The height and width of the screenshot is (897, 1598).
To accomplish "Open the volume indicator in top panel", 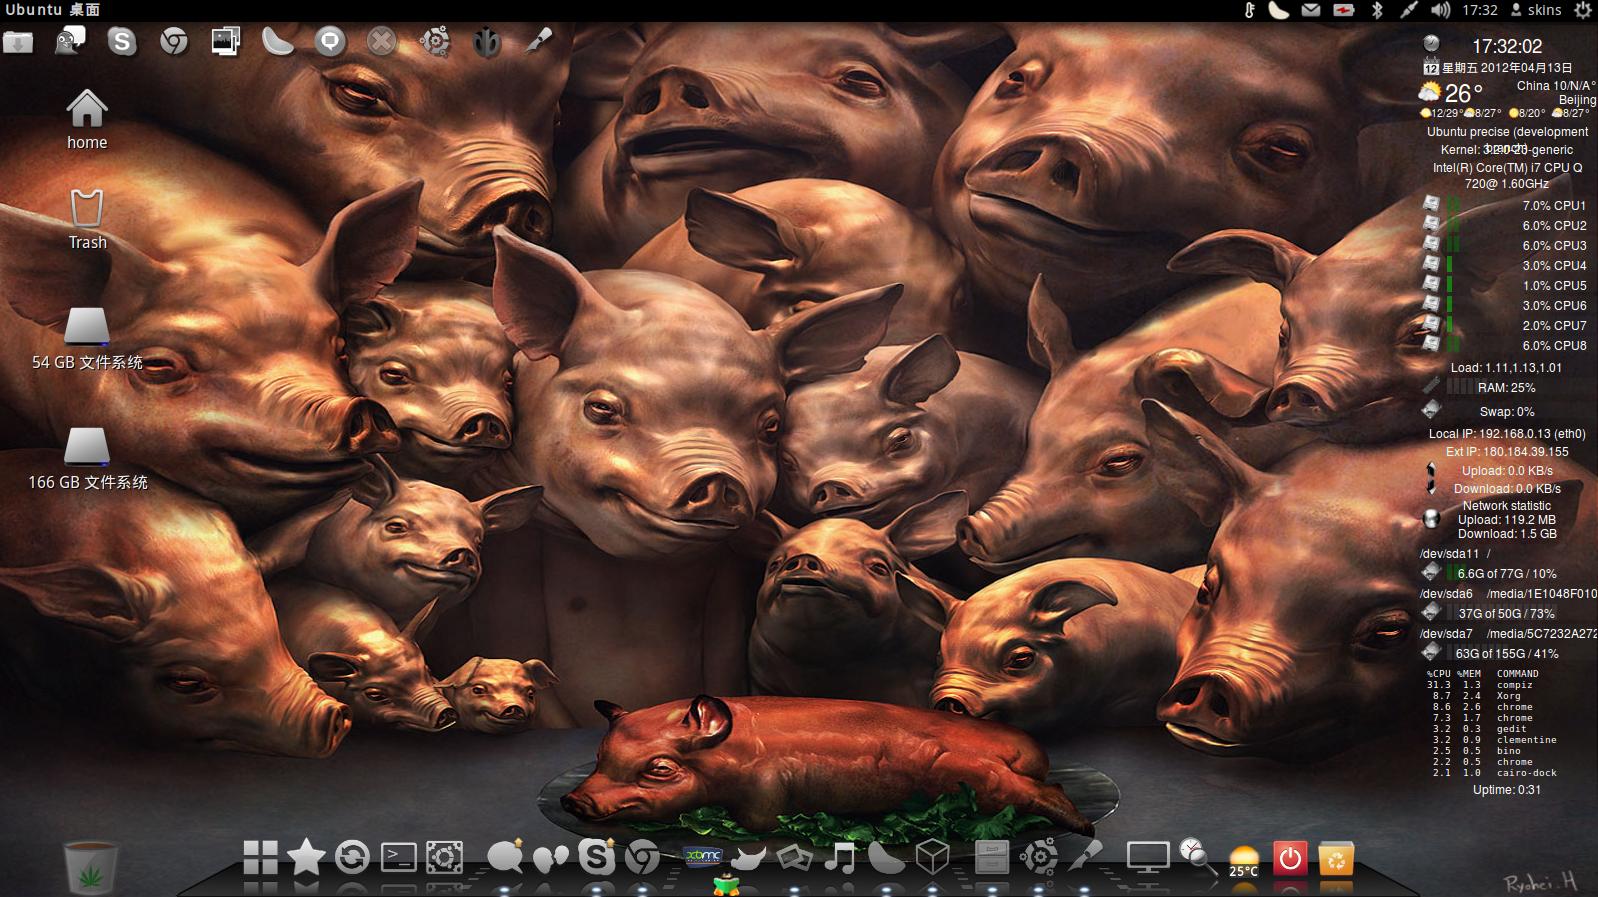I will [1440, 10].
